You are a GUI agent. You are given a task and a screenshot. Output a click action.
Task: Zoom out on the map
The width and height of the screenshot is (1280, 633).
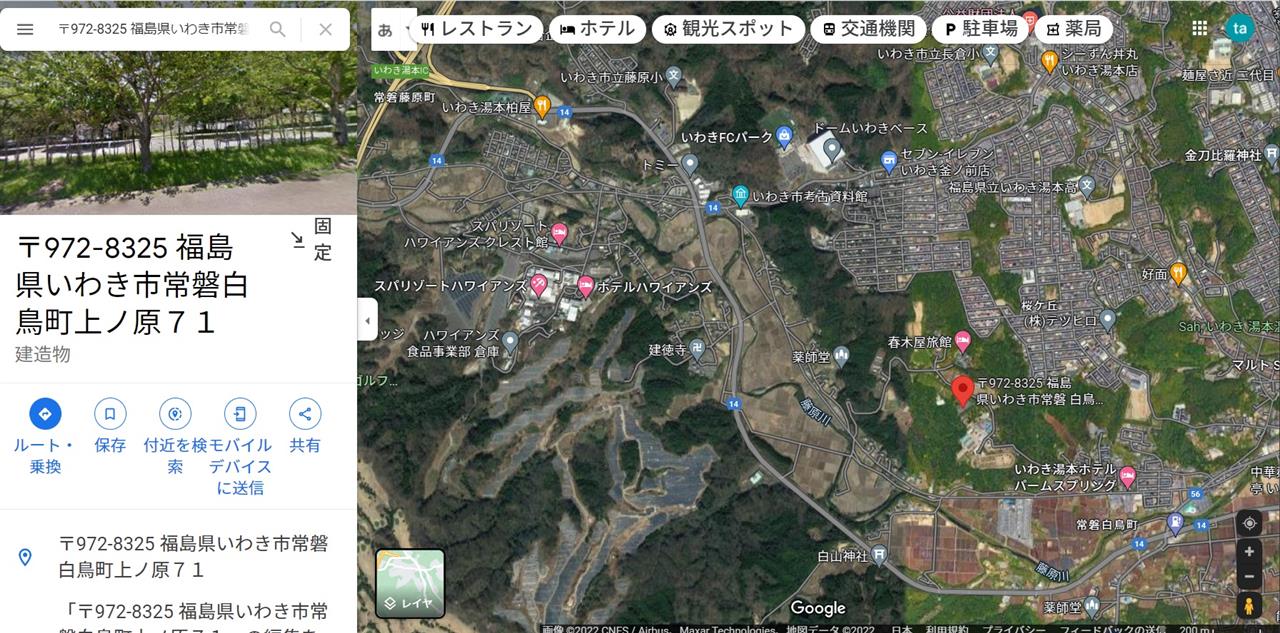[x=1249, y=577]
